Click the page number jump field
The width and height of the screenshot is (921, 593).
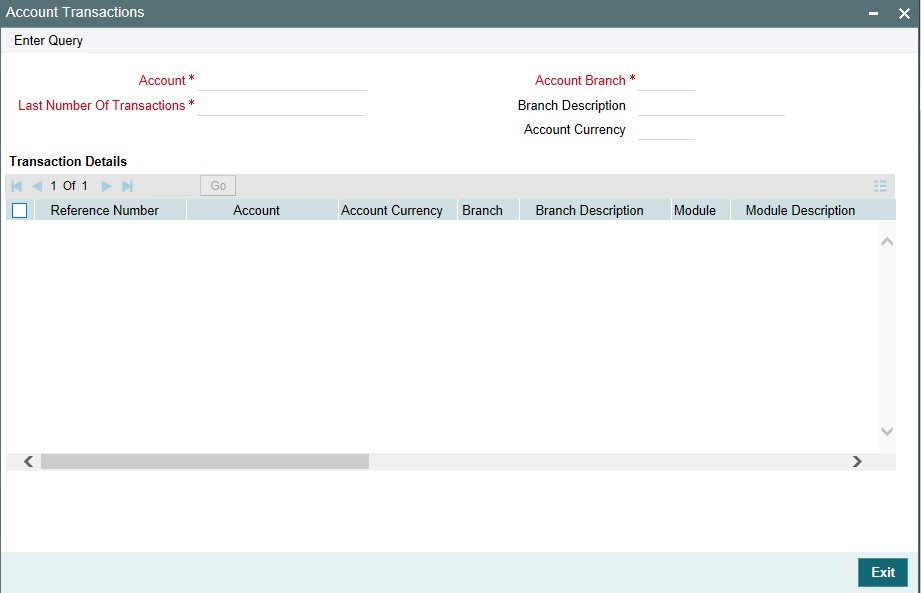point(172,186)
